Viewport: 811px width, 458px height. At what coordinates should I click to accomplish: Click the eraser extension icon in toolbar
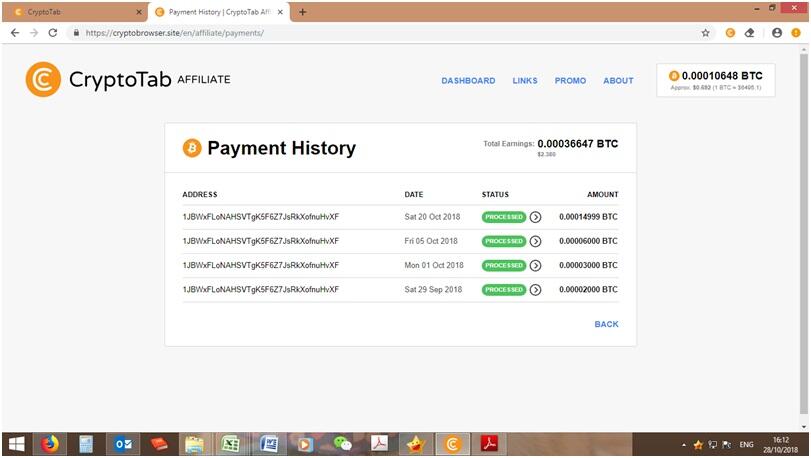click(749, 33)
